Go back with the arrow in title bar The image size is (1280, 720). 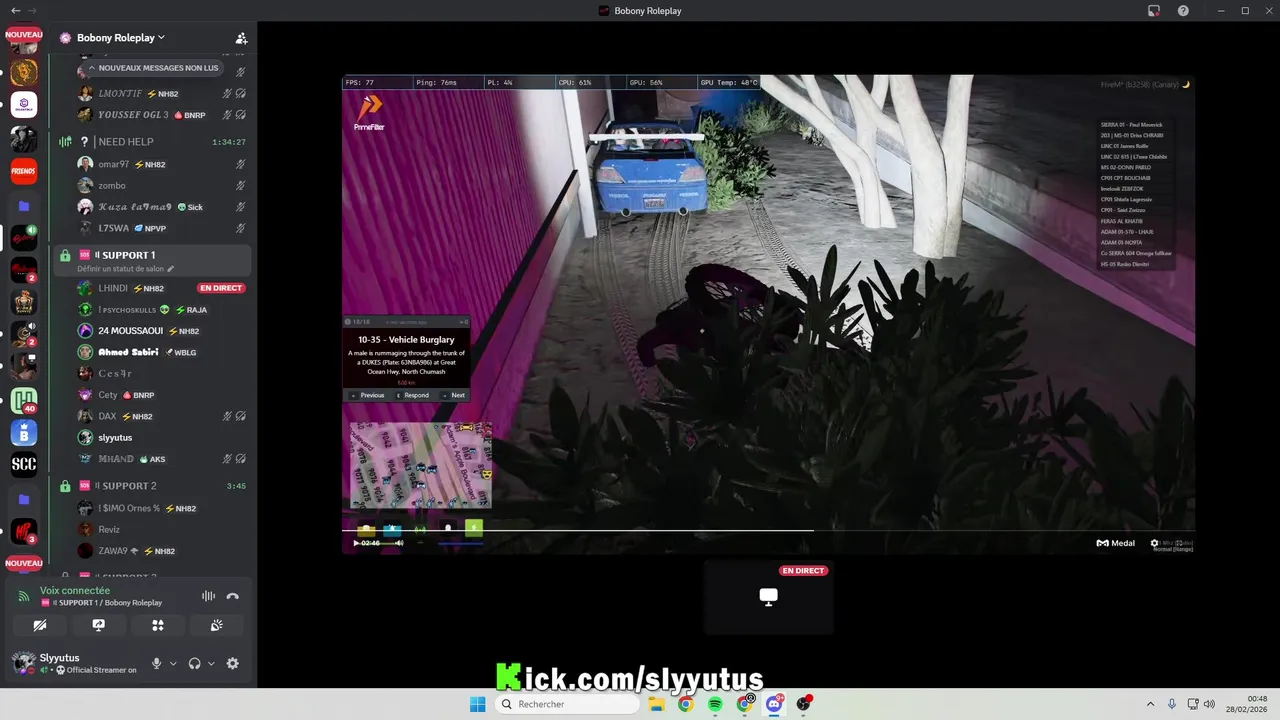tap(15, 10)
